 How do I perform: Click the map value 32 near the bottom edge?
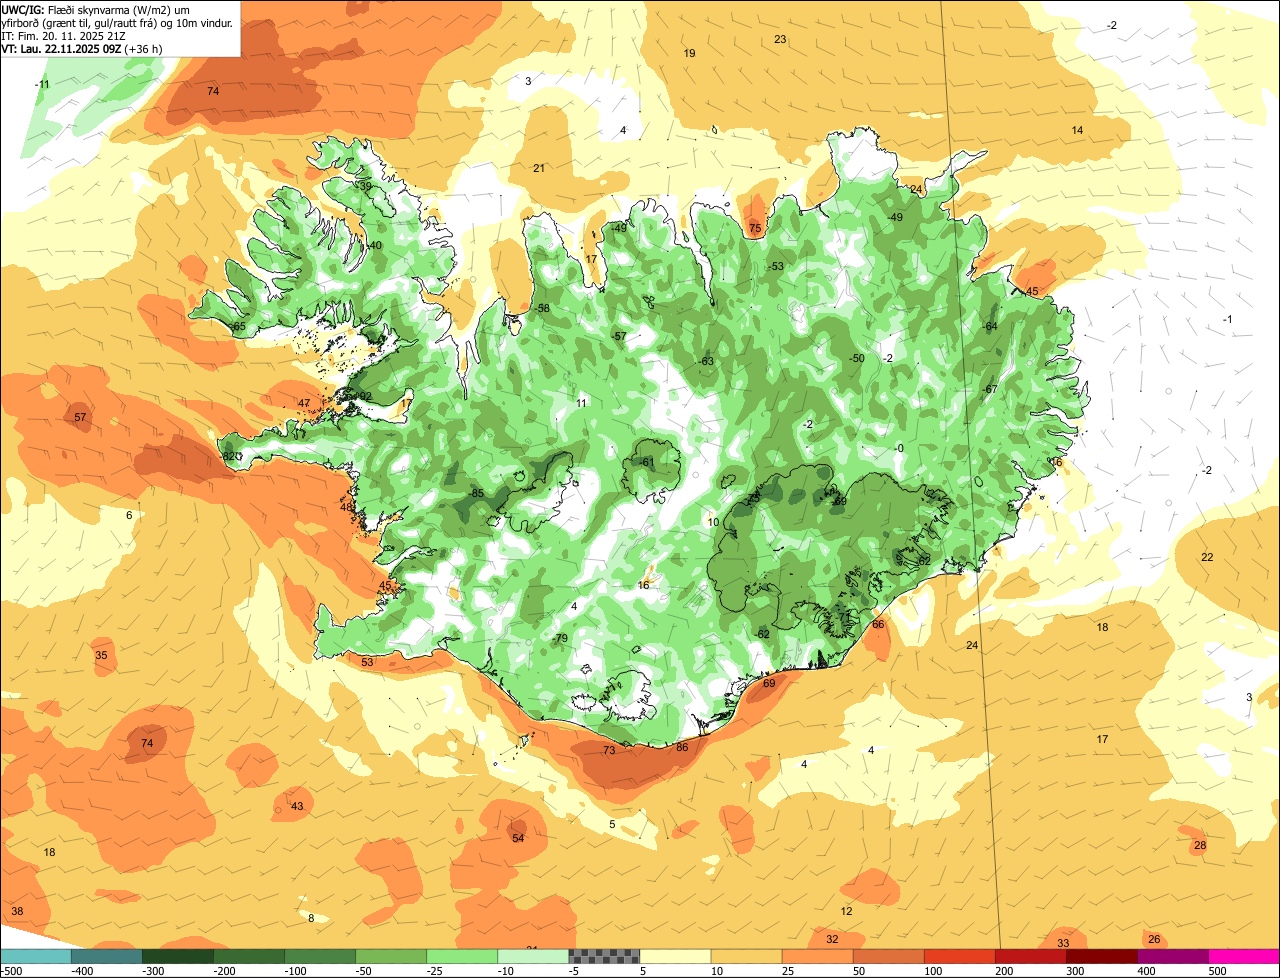[x=832, y=939]
